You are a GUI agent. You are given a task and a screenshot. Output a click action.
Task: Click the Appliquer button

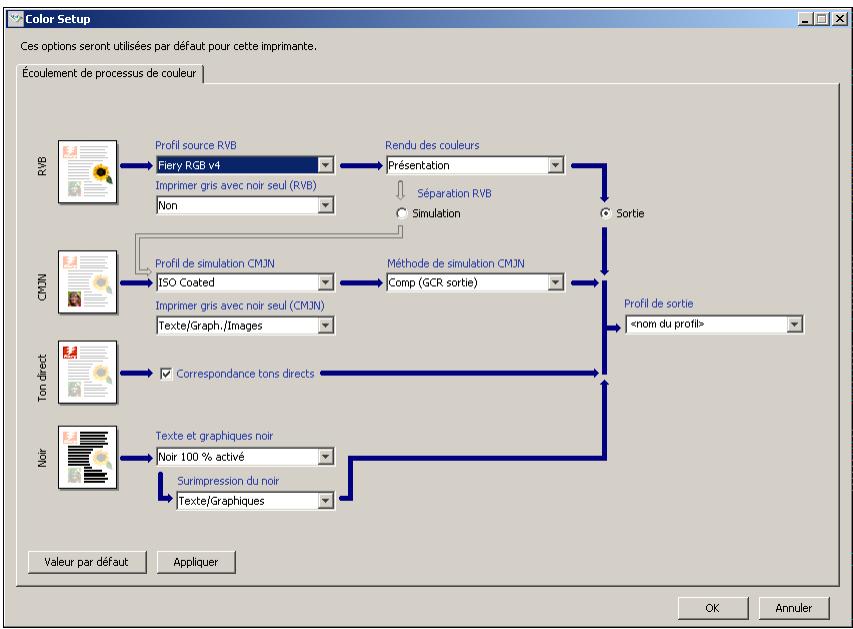[196, 562]
